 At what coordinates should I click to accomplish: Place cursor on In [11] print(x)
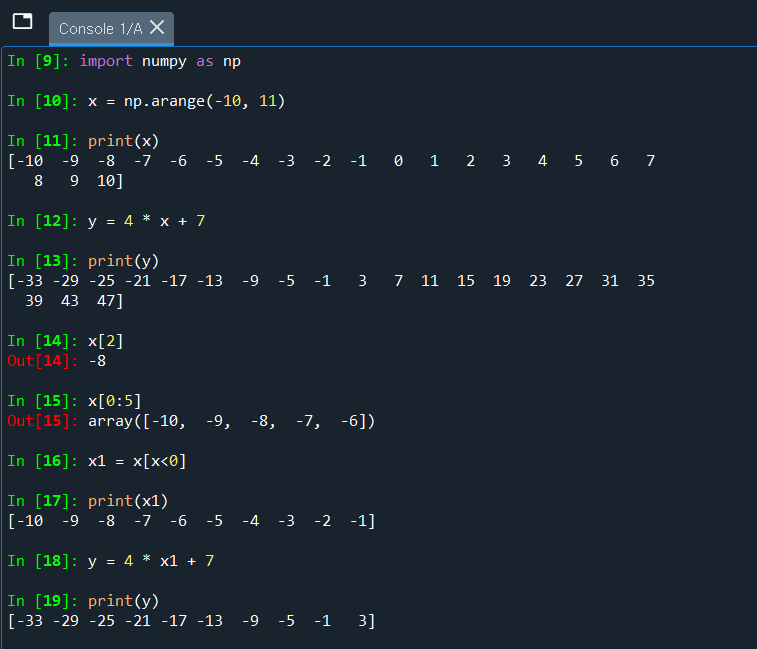click(x=123, y=141)
